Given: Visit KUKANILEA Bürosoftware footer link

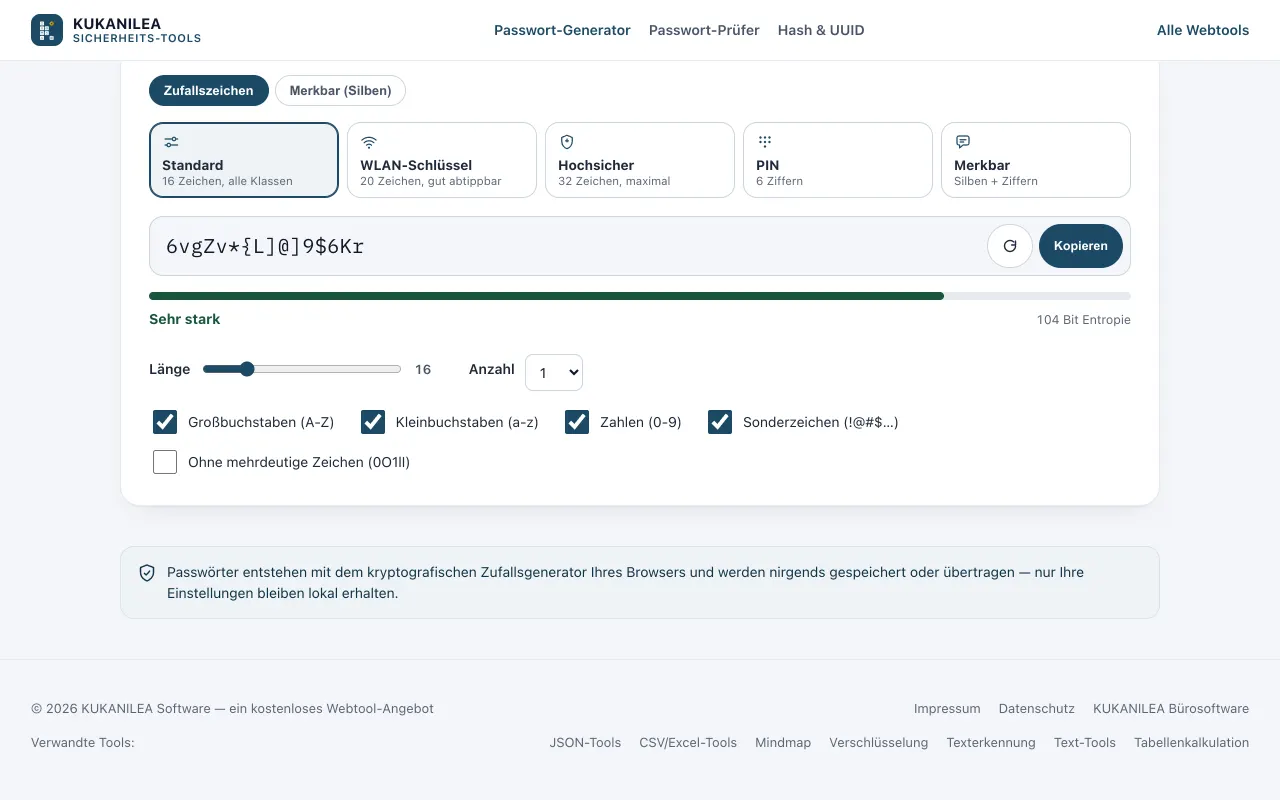Looking at the screenshot, I should click(1171, 708).
